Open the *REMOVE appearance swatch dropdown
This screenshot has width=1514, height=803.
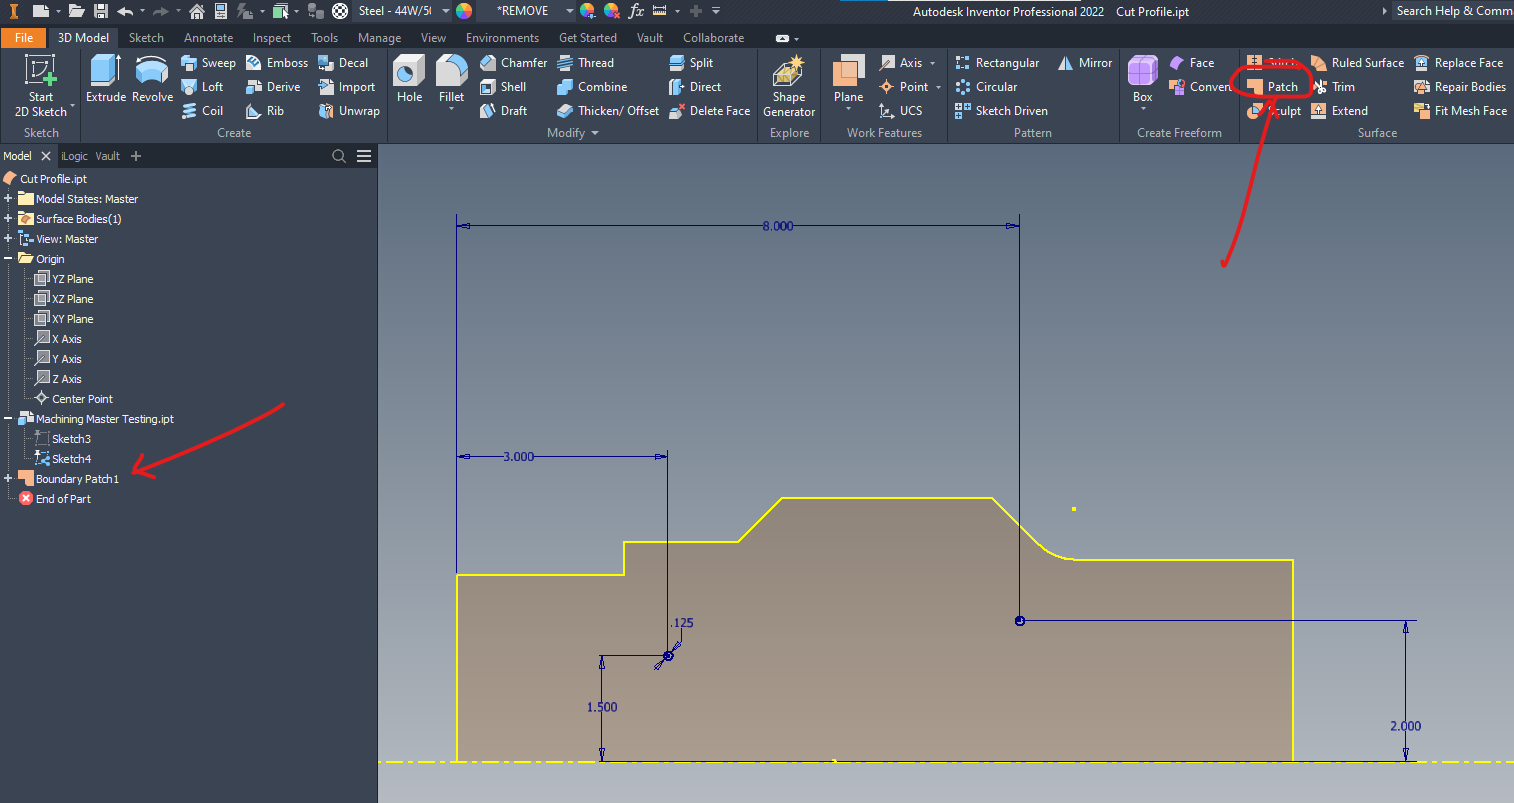tap(568, 11)
